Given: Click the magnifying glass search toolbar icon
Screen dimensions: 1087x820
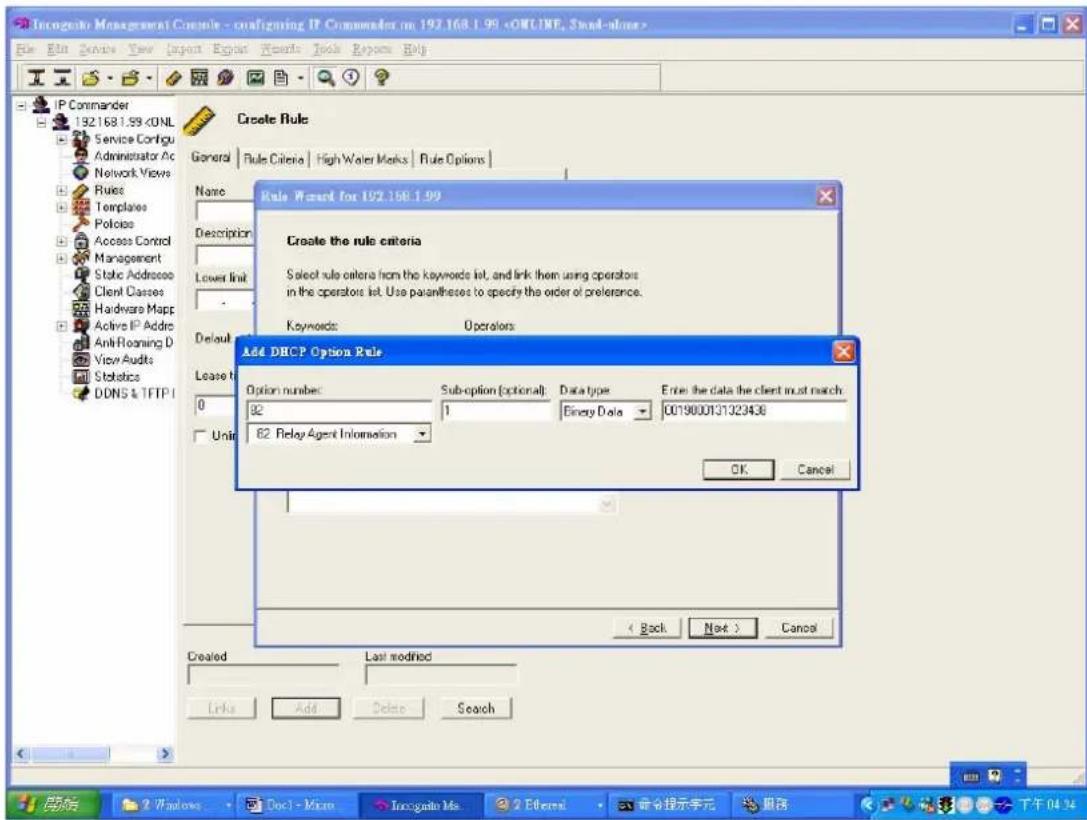Looking at the screenshot, I should pyautogui.click(x=325, y=78).
